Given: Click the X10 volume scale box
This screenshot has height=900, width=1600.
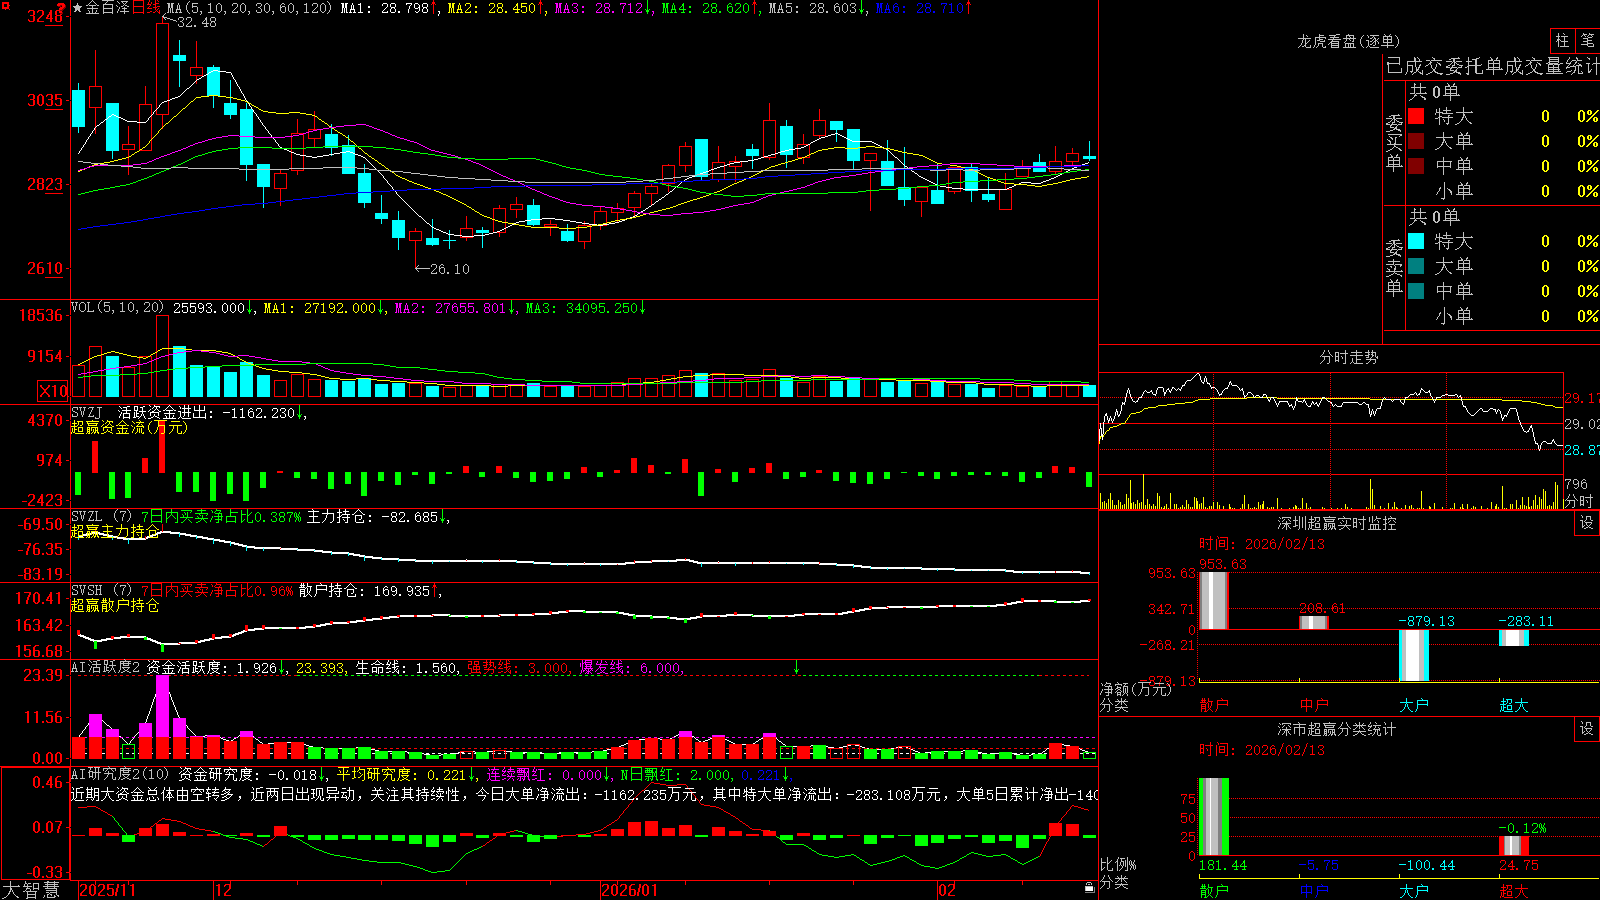Looking at the screenshot, I should tap(53, 391).
